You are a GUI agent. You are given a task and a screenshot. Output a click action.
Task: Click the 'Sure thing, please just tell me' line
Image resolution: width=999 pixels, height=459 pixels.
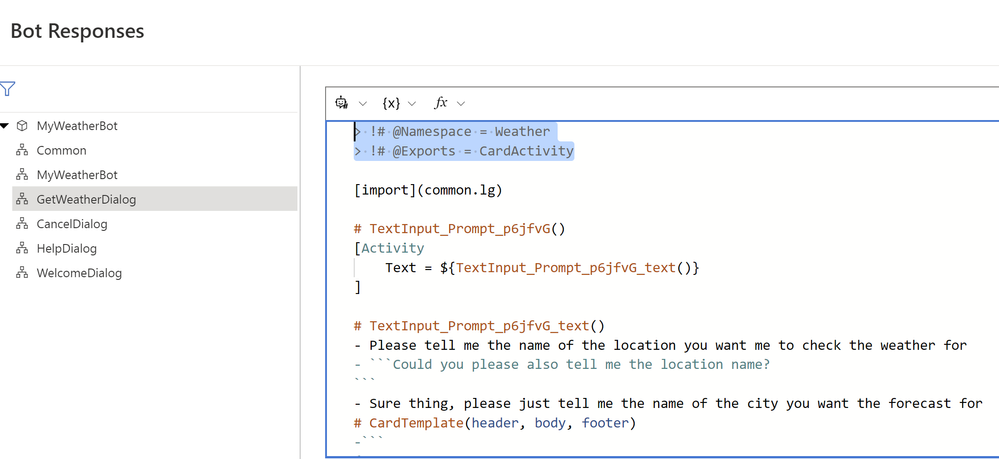[668, 404]
